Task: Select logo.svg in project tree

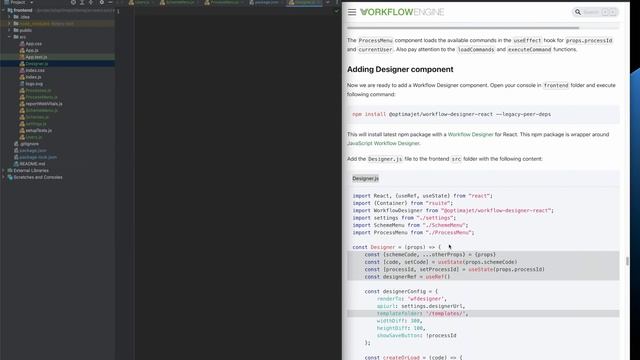Action: pos(34,84)
